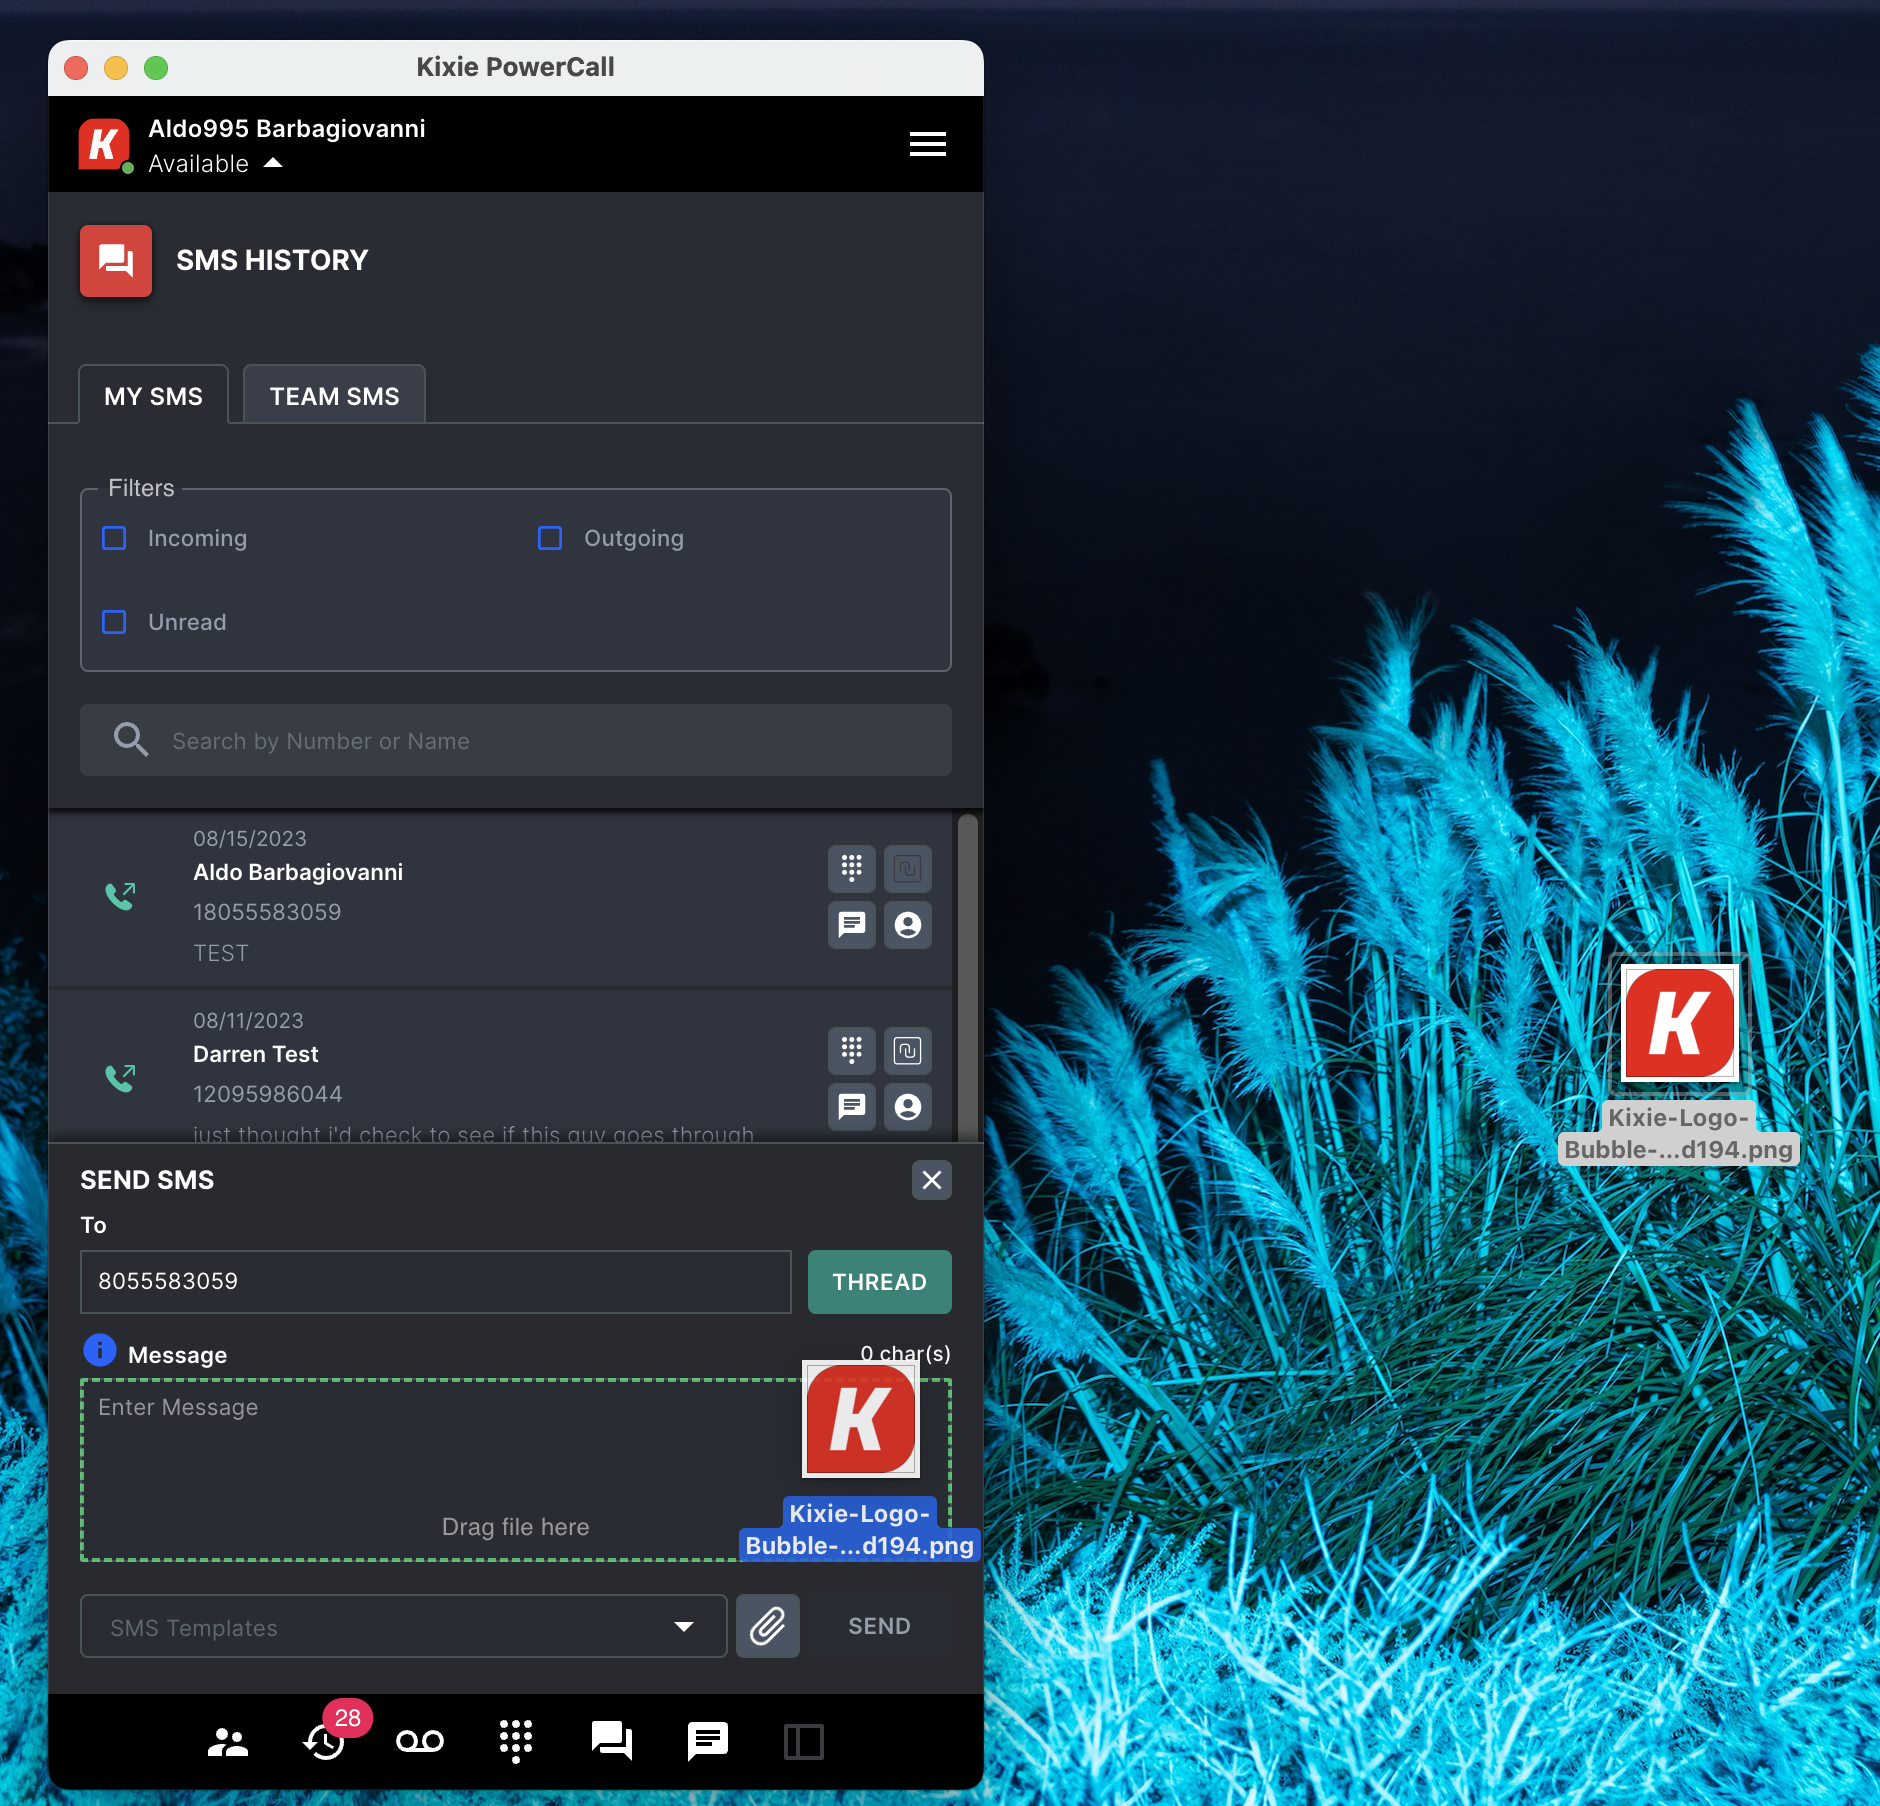
Task: Select the Kixie-Logo-Bubble png desktop file
Action: [1680, 1023]
